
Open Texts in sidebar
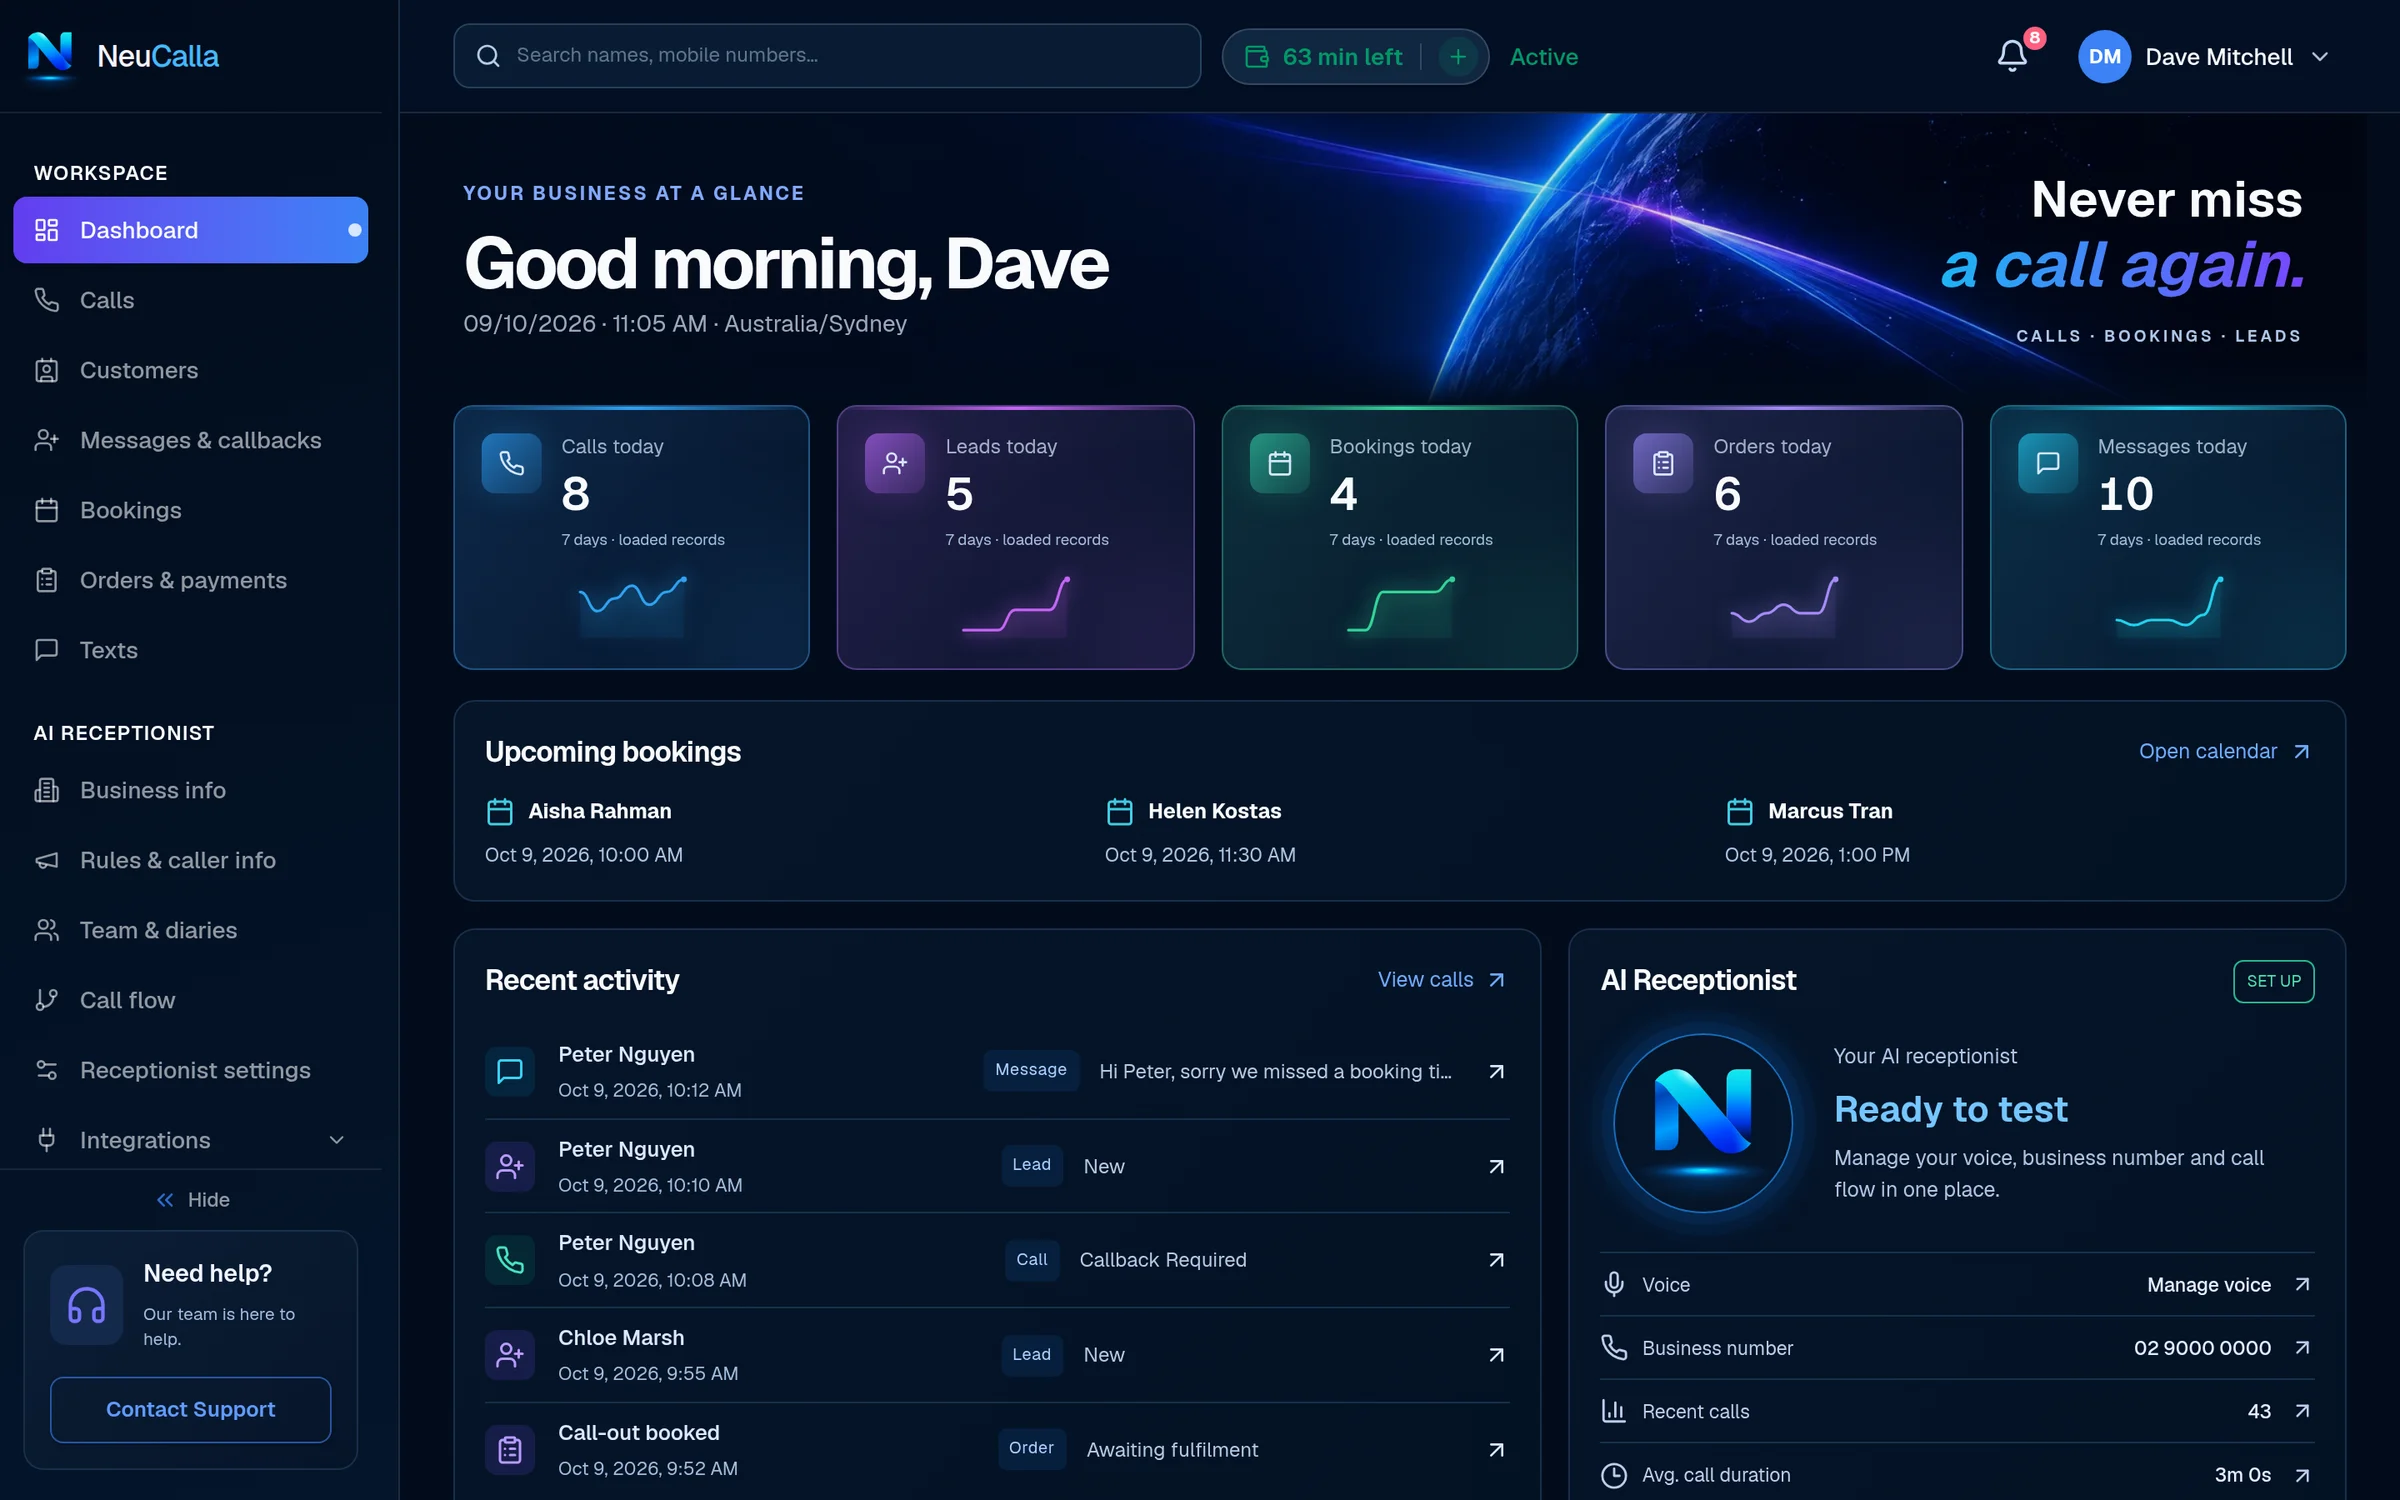click(190, 650)
